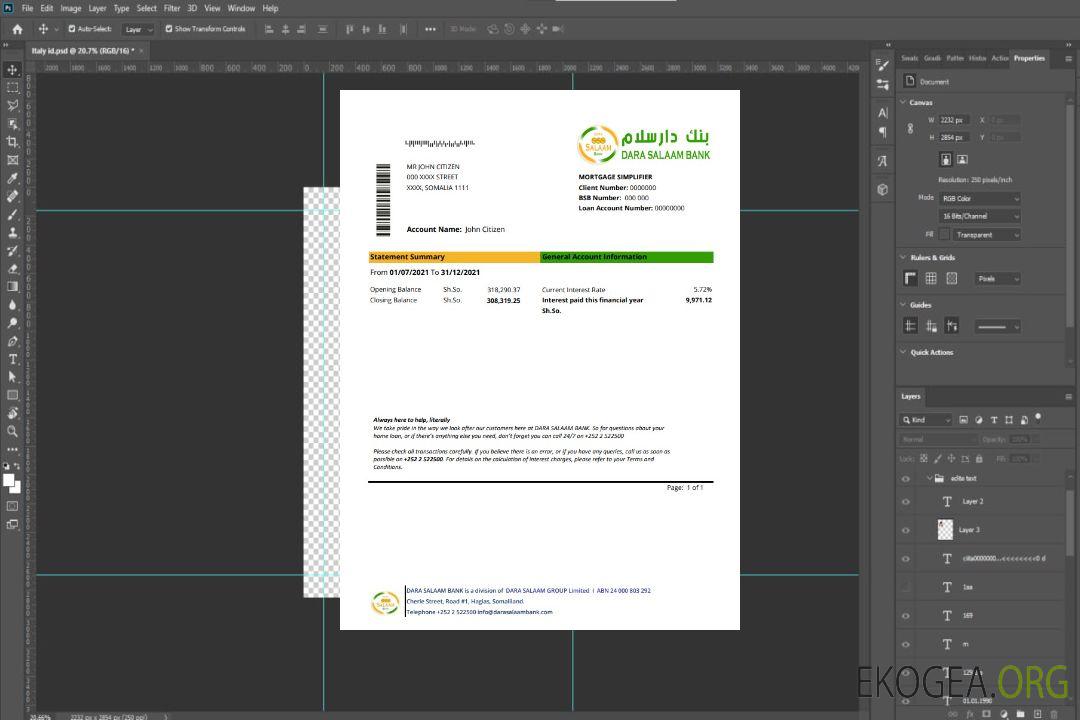The width and height of the screenshot is (1080, 720).
Task: Open the Paragraph panel icon
Action: 883,132
